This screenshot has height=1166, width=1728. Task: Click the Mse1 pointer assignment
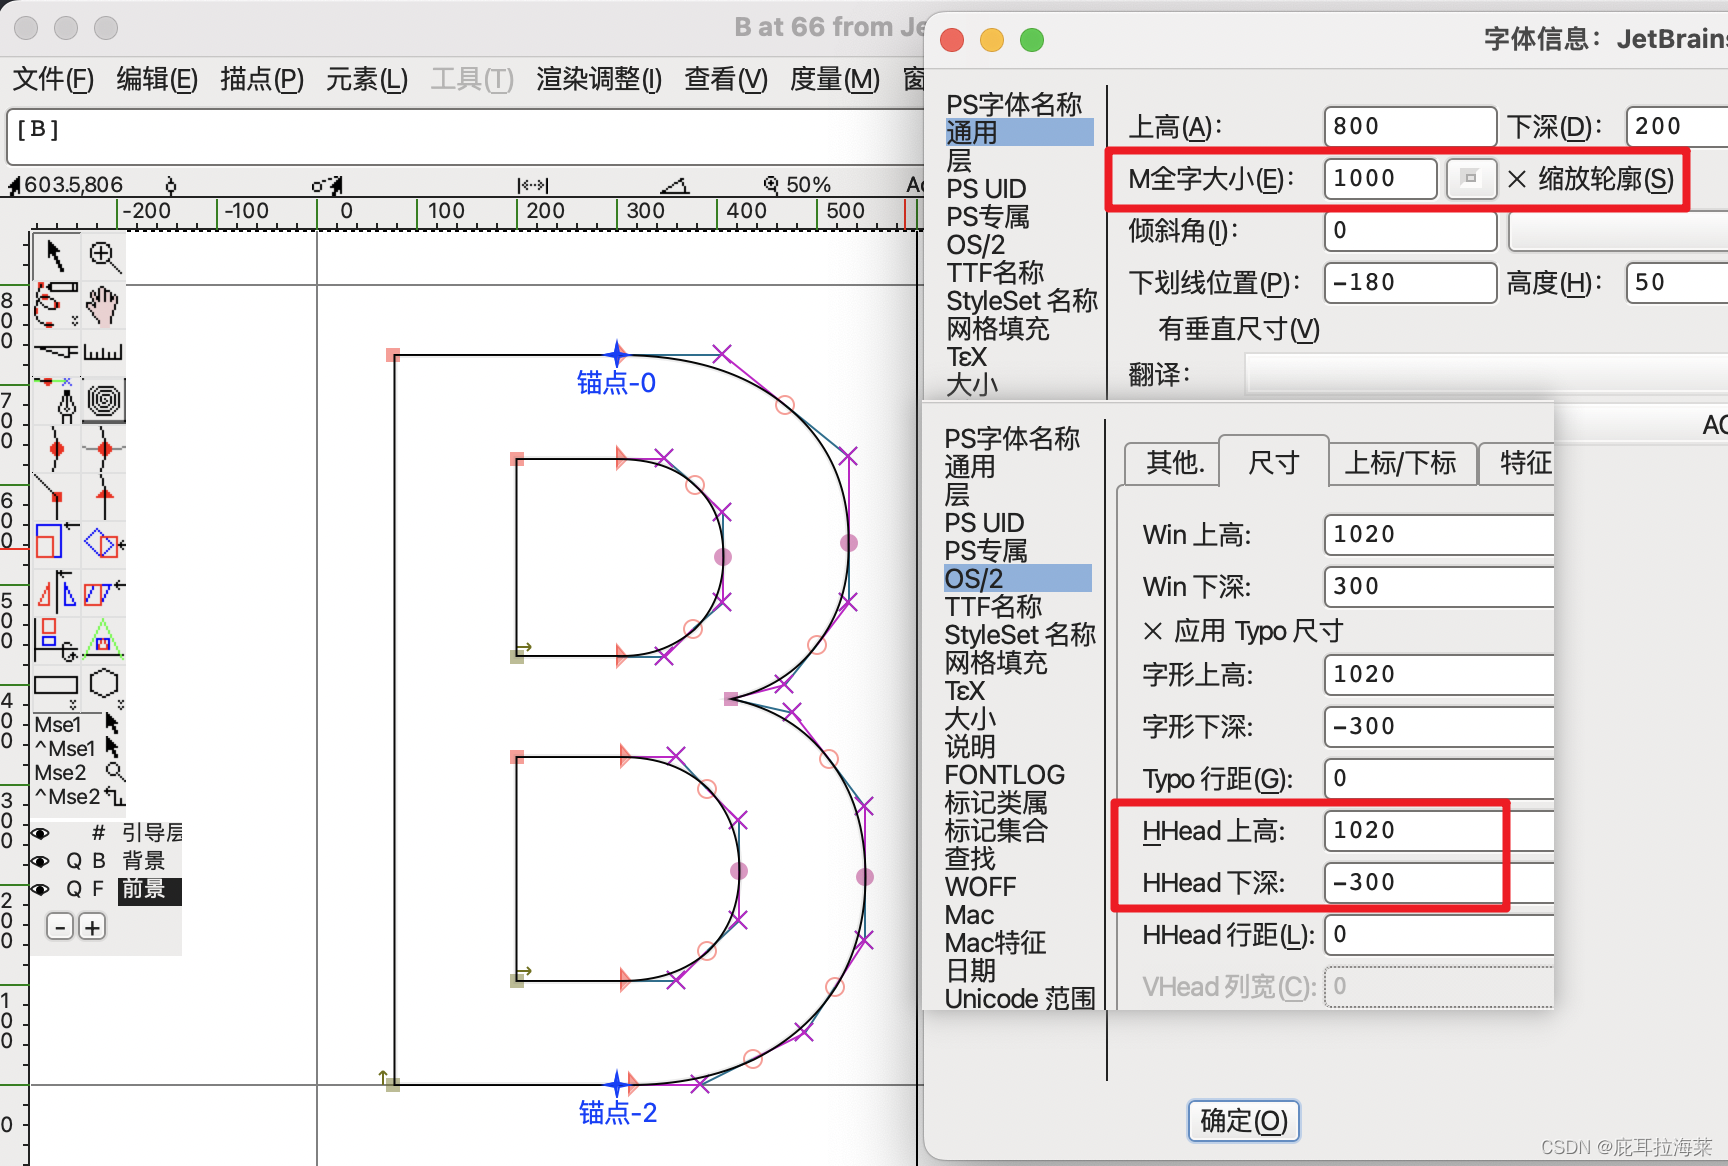76,724
